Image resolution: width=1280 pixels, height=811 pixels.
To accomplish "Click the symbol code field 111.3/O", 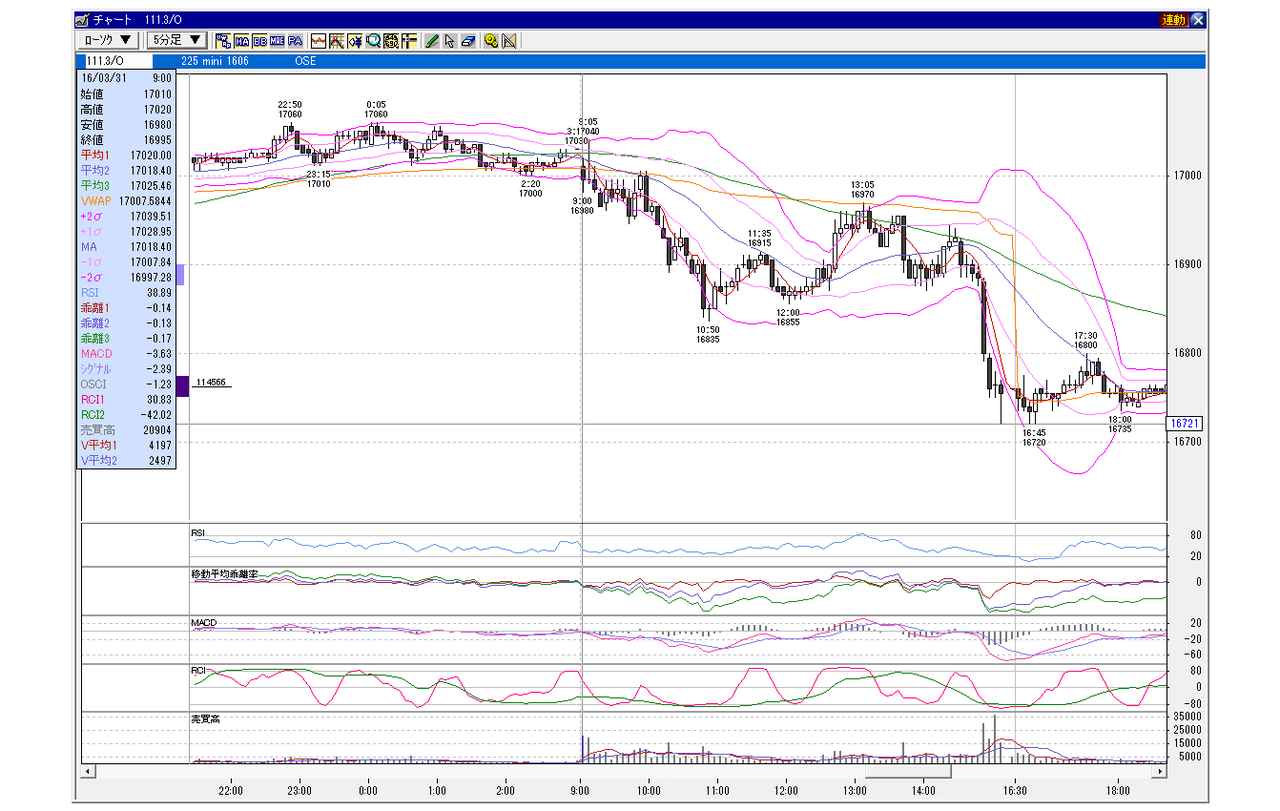I will [x=116, y=61].
